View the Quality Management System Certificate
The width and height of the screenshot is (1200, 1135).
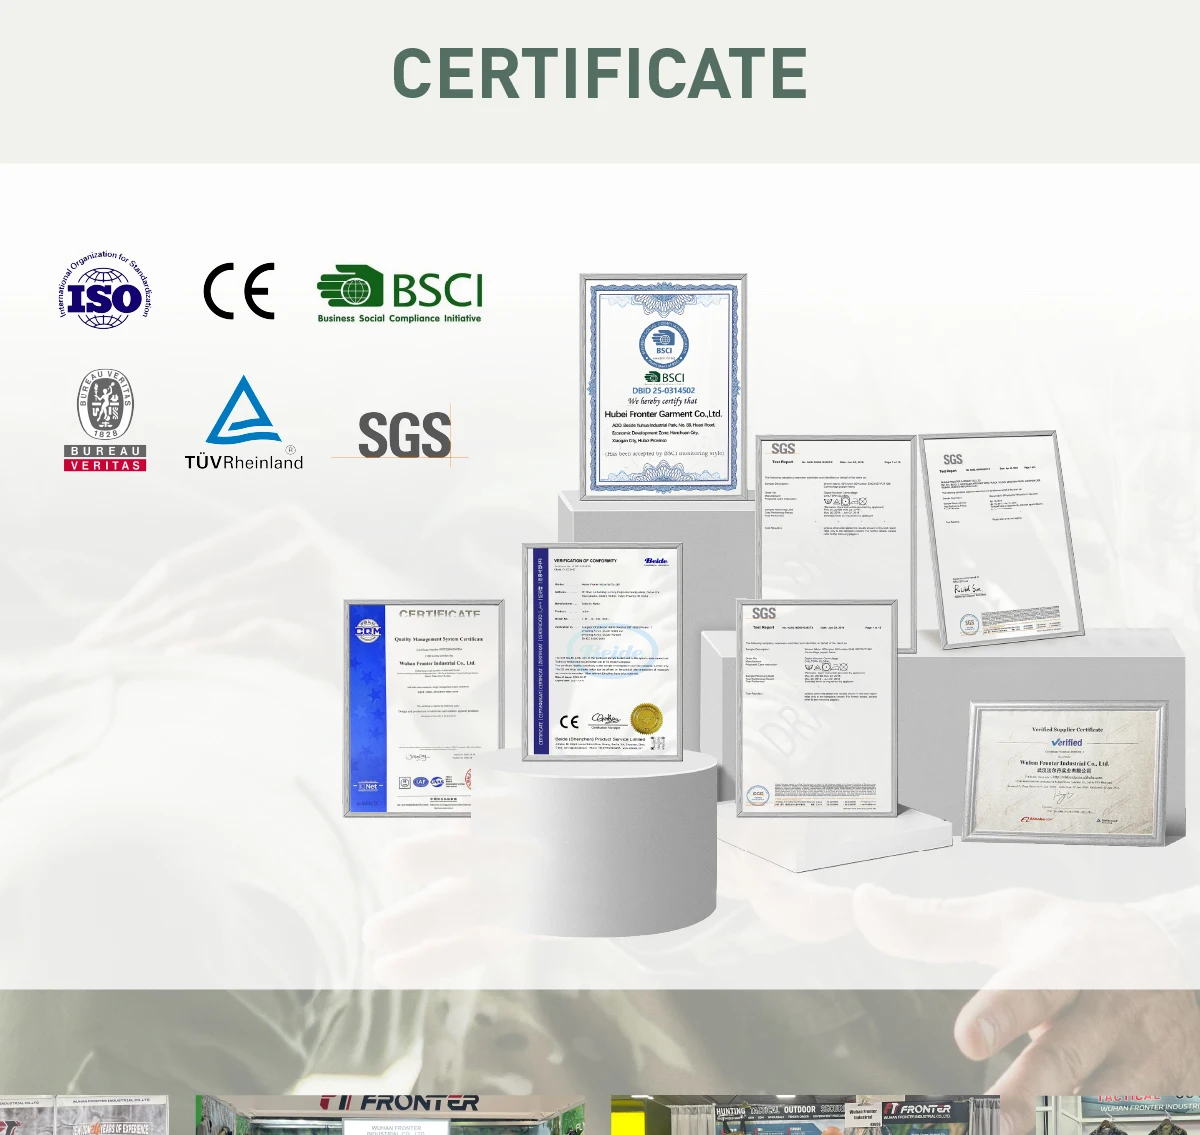(424, 708)
